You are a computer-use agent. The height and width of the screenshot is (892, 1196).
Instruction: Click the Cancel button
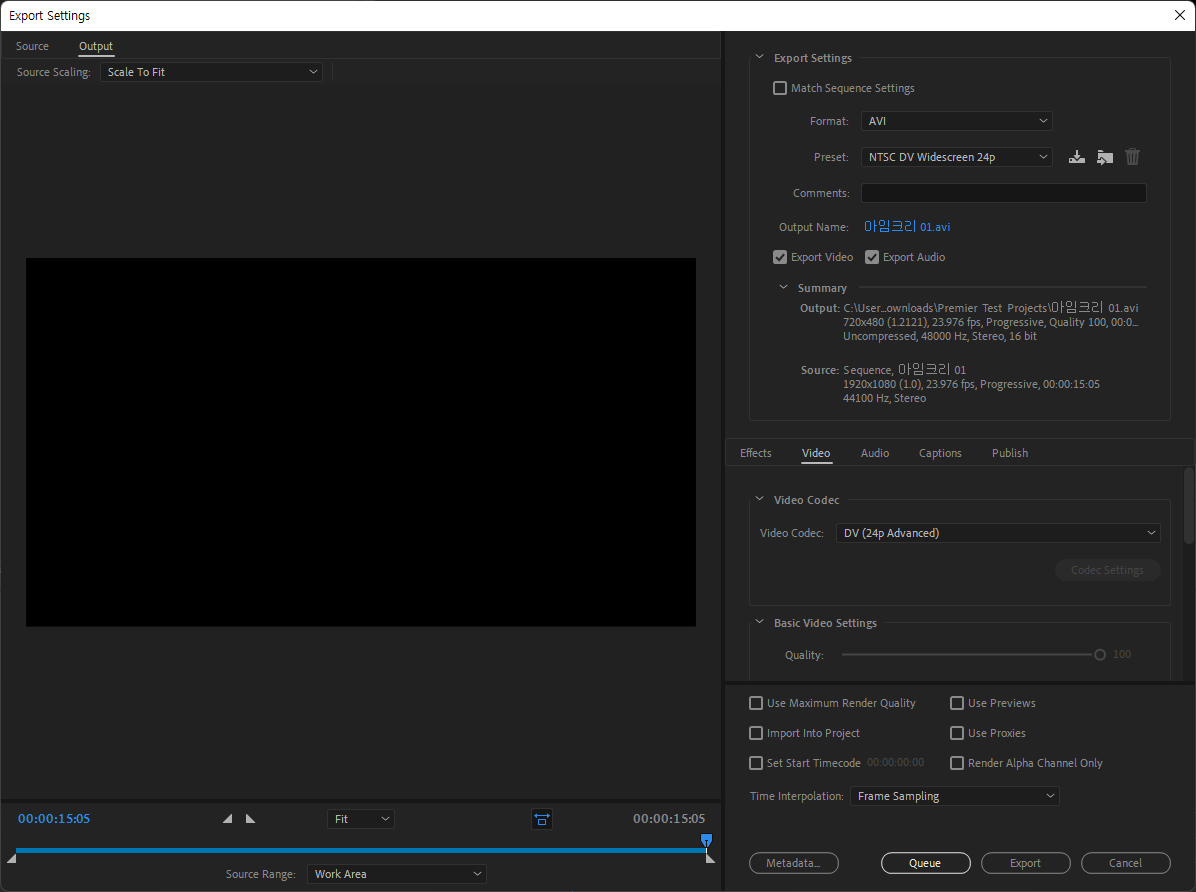pyautogui.click(x=1125, y=863)
